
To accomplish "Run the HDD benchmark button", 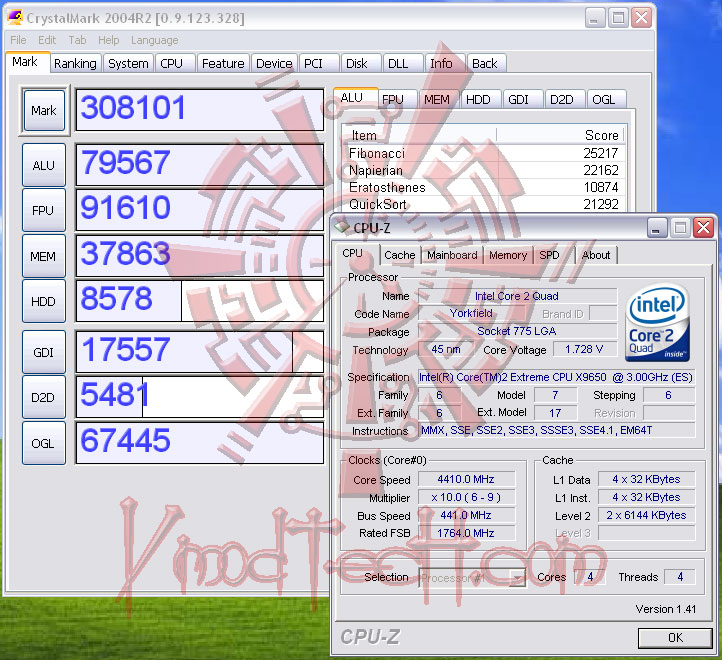I will [44, 301].
